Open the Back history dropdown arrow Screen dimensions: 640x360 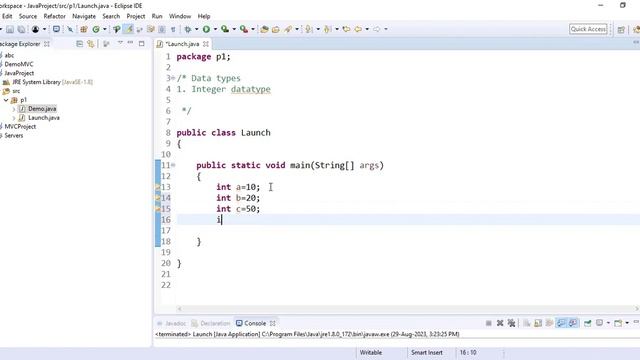click(367, 29)
